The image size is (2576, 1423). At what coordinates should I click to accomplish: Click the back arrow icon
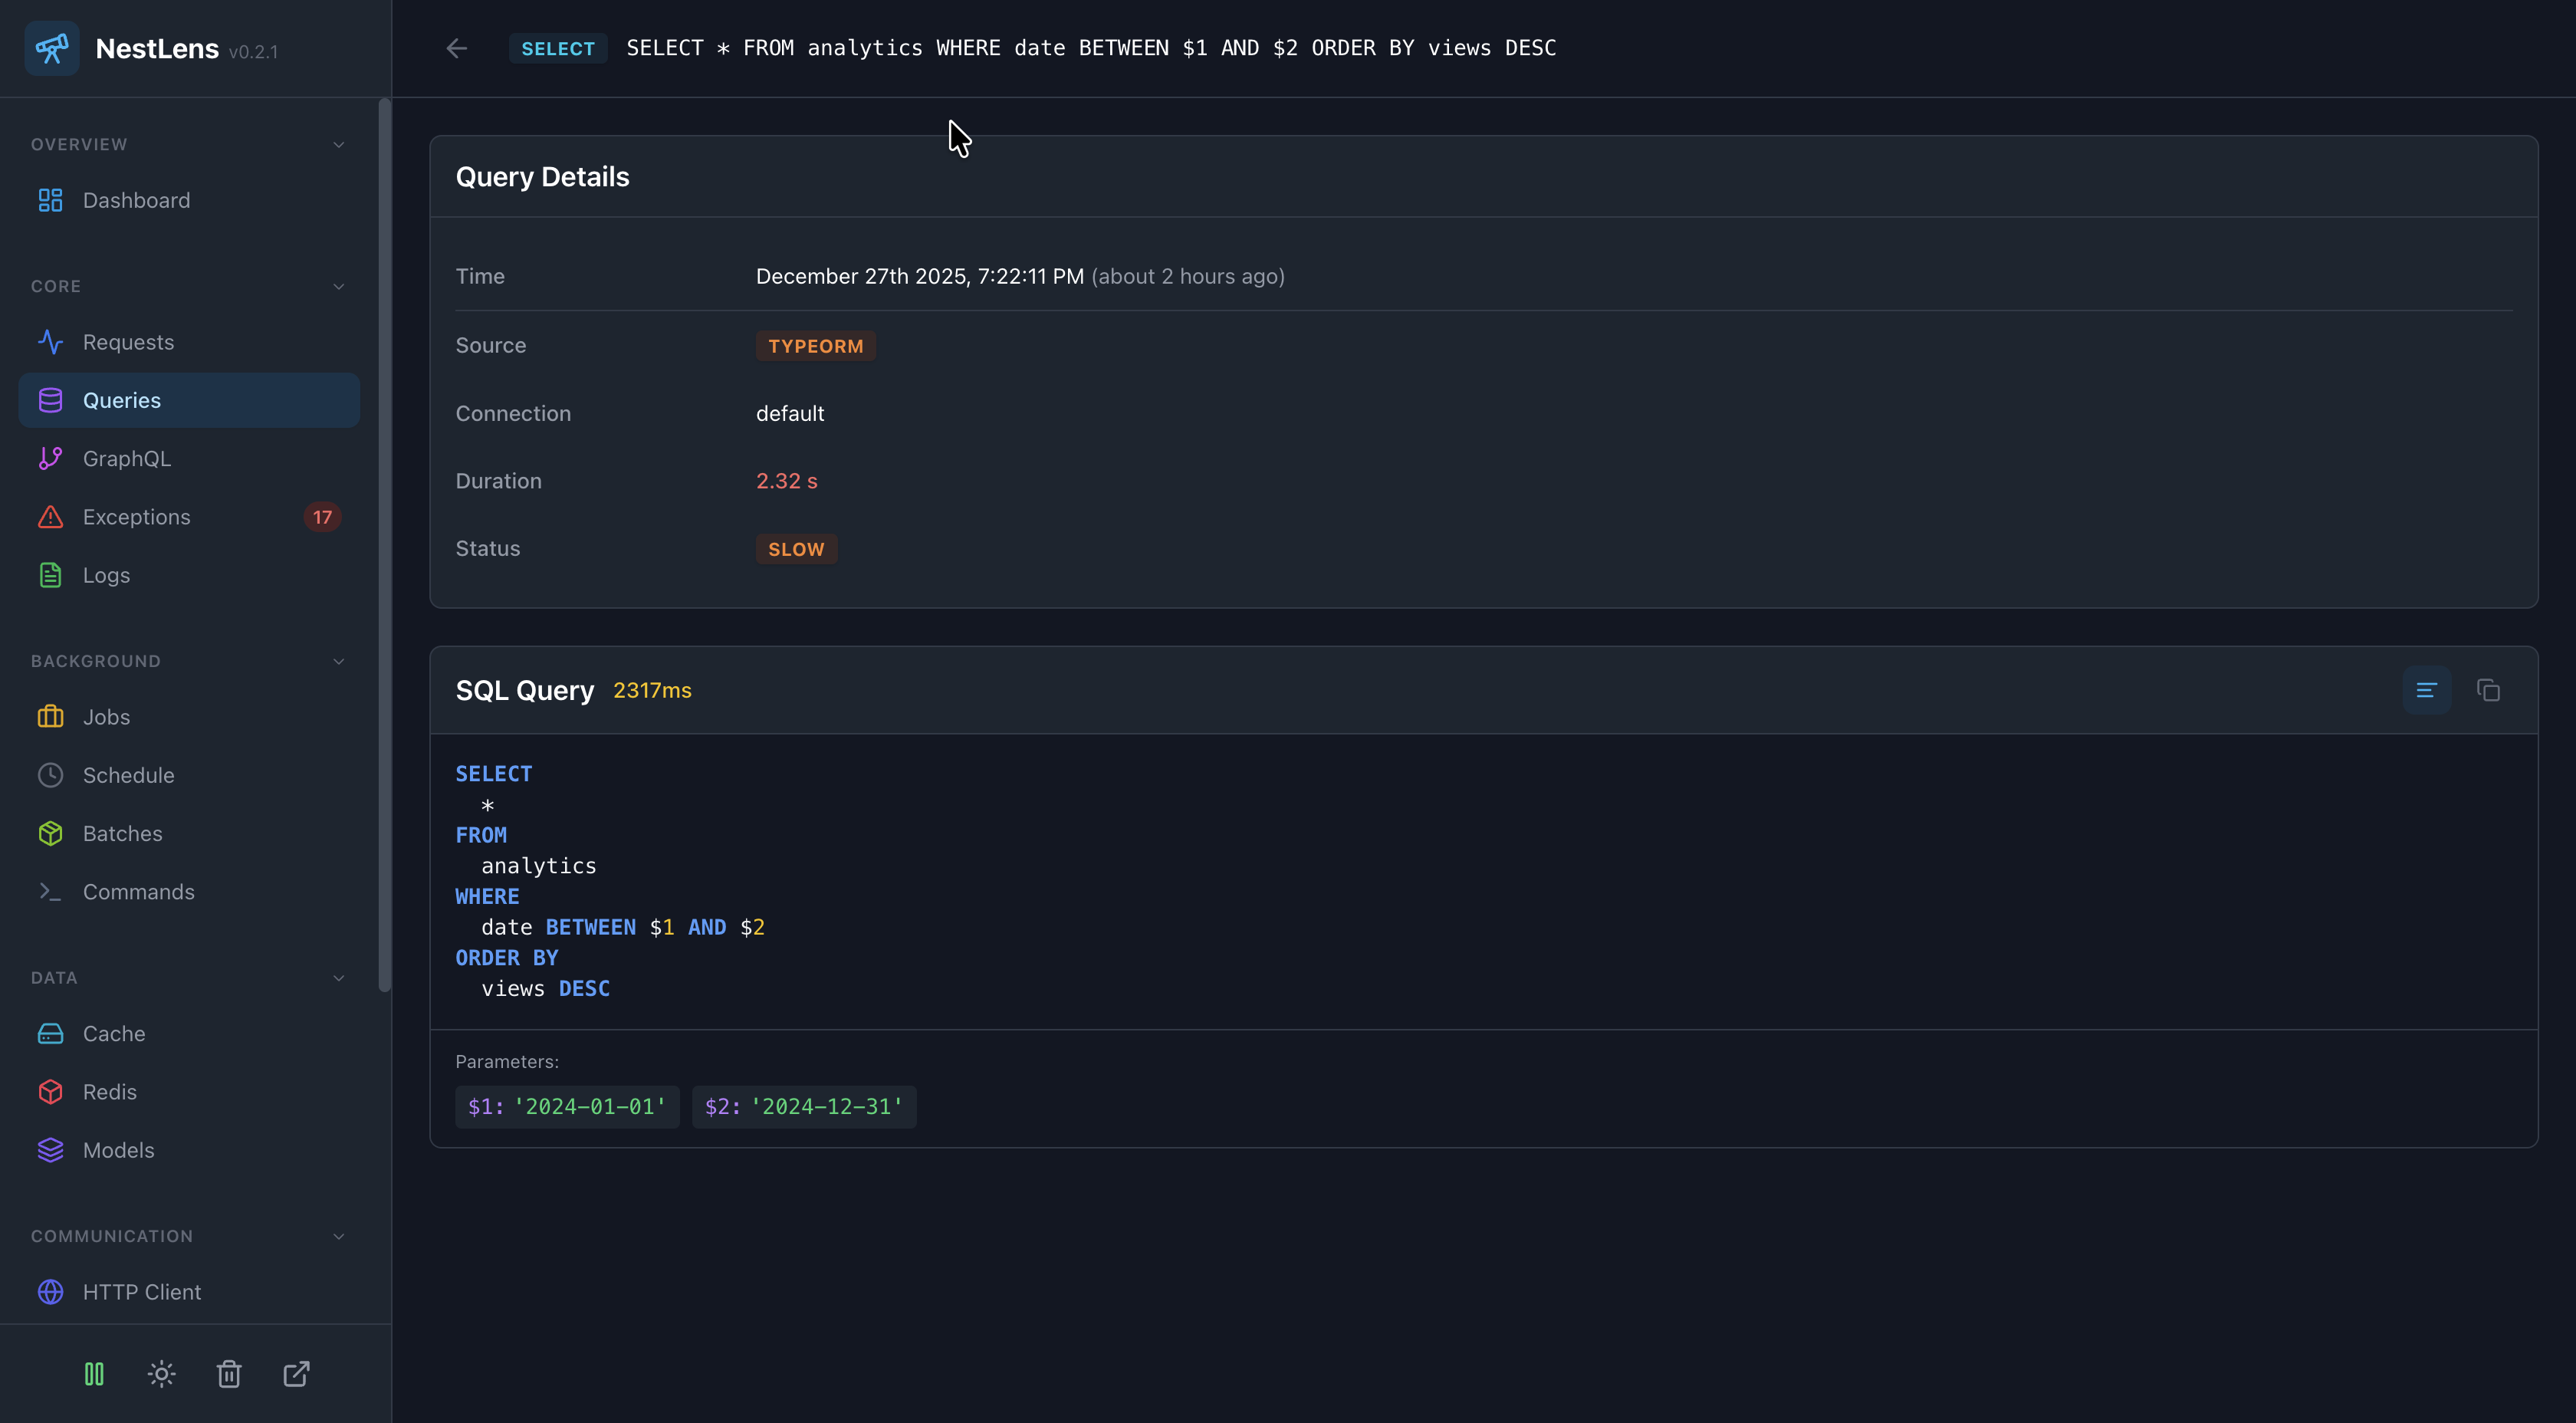click(x=457, y=48)
